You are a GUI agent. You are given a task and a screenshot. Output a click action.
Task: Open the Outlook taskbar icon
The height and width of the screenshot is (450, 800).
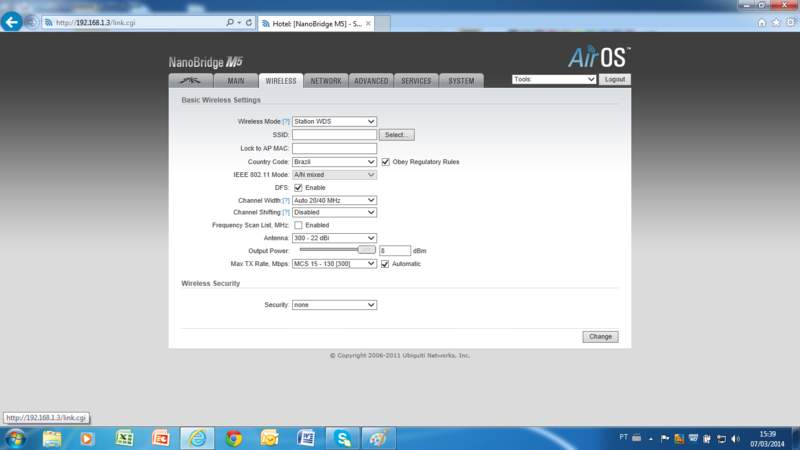(x=269, y=438)
